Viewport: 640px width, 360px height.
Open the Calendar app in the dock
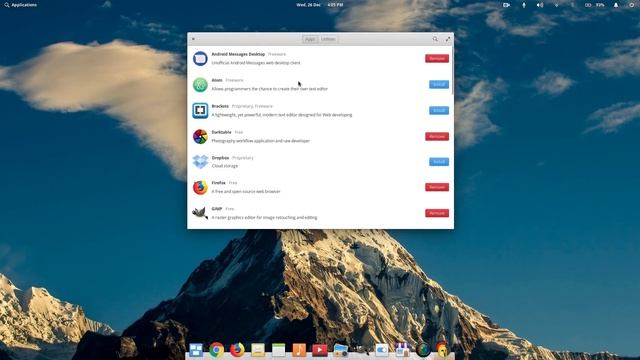click(x=278, y=350)
